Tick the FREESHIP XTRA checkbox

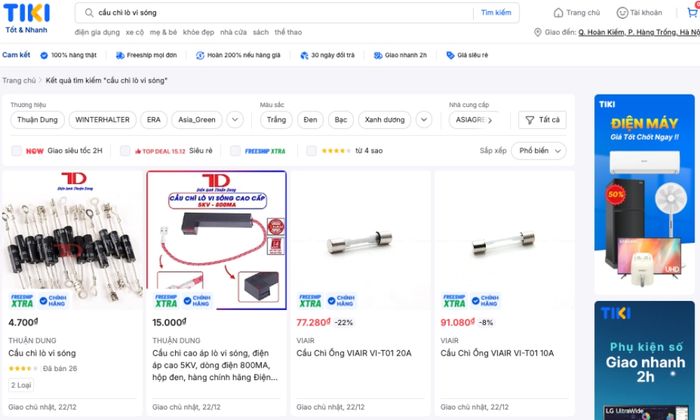[x=235, y=151]
